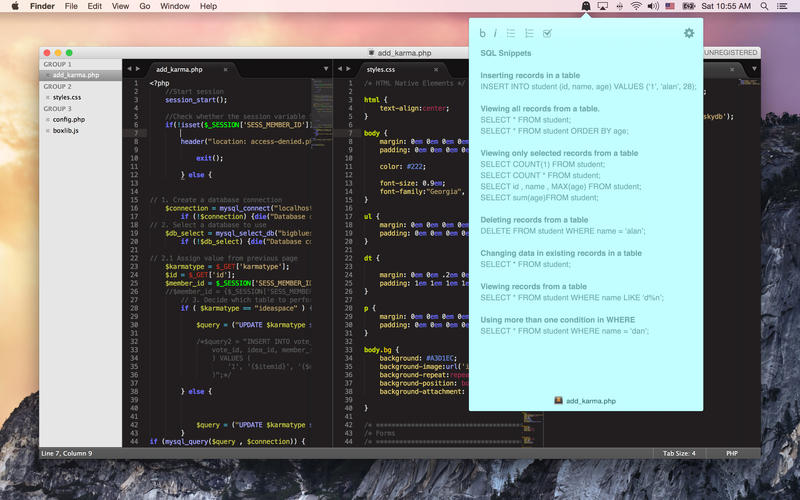
Task: Select boxlib.js in the sidebar
Action: point(67,130)
